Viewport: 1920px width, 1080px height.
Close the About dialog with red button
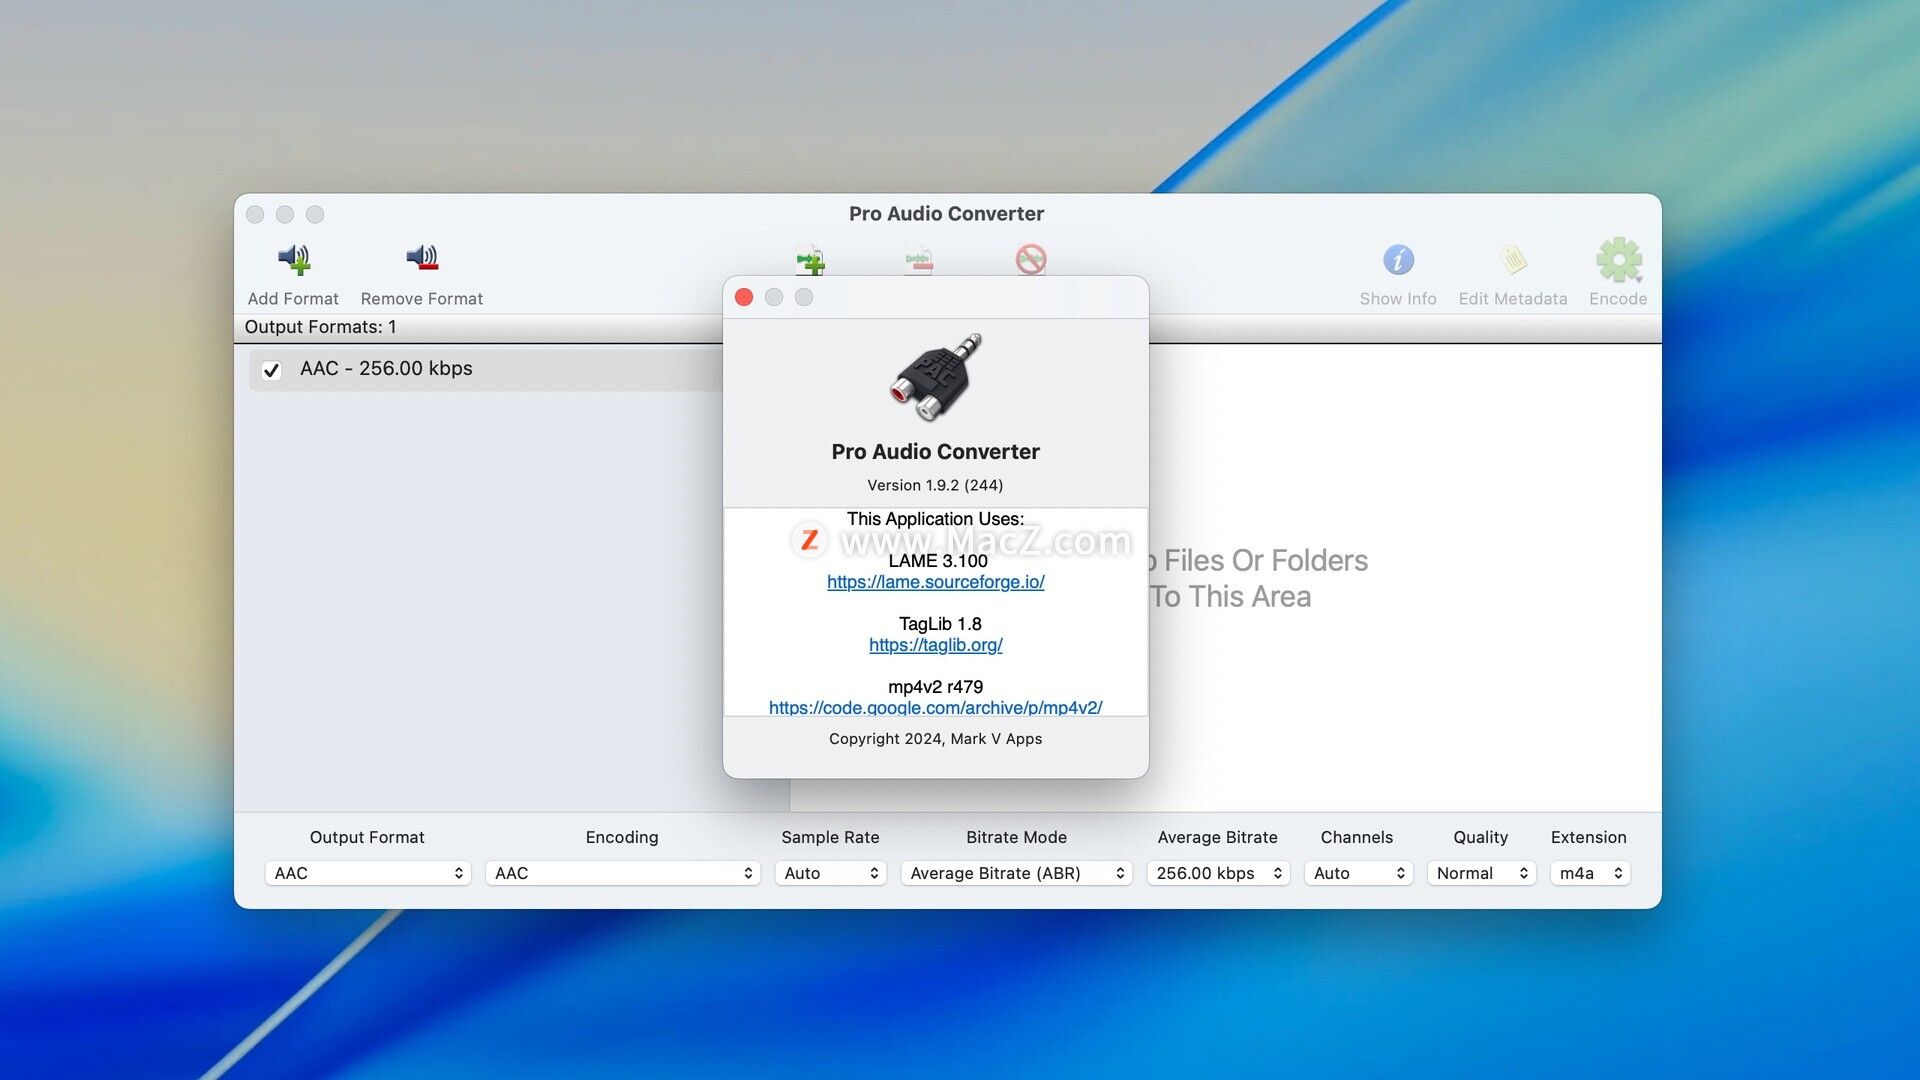[x=744, y=297]
